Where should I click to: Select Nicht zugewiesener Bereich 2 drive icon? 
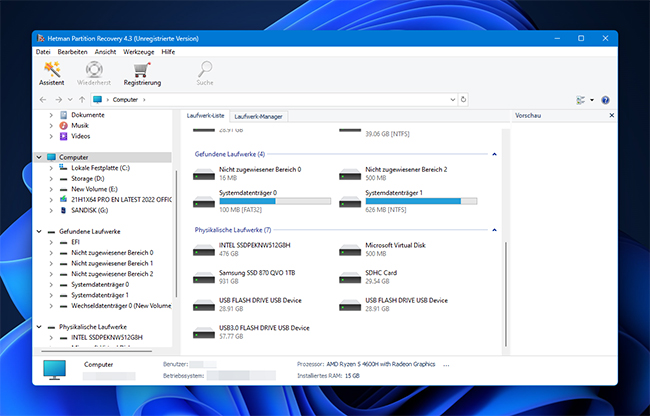point(350,174)
